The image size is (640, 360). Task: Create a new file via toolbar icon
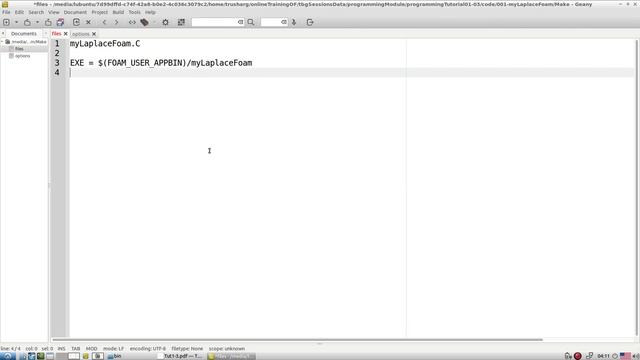[7, 22]
